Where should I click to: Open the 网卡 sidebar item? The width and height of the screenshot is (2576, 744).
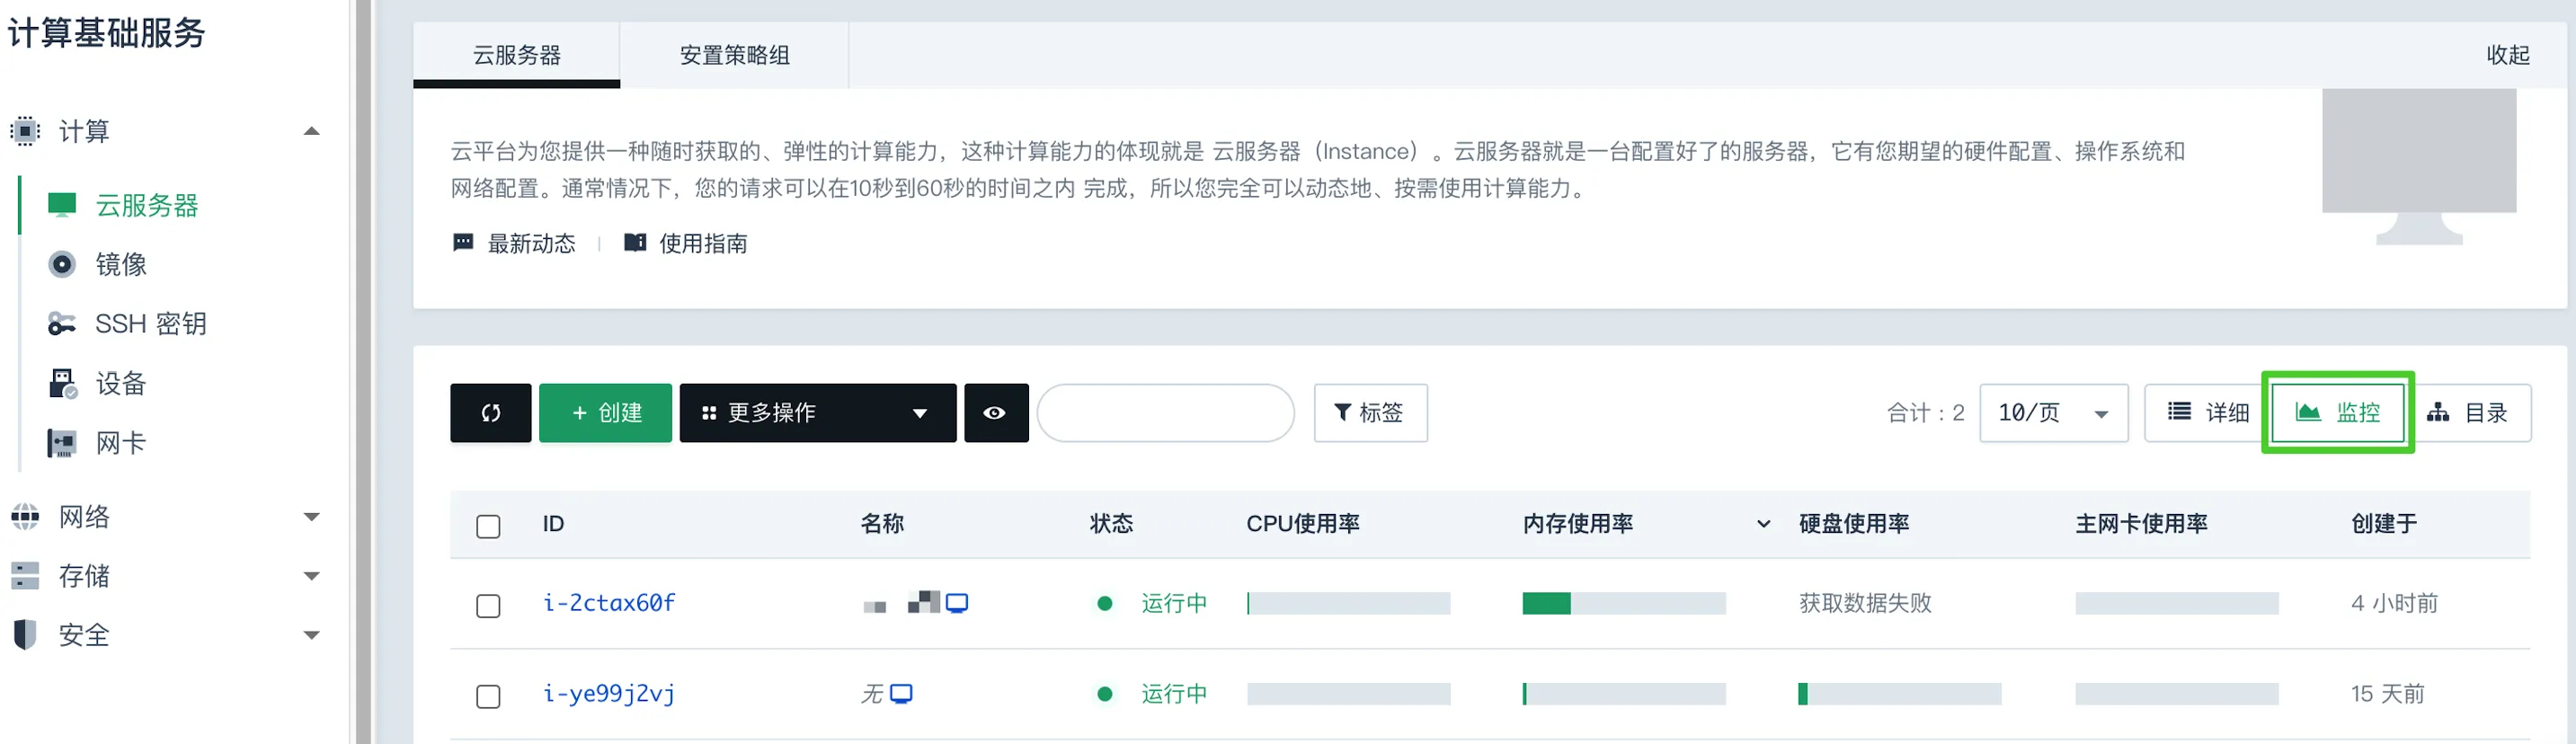coord(121,442)
